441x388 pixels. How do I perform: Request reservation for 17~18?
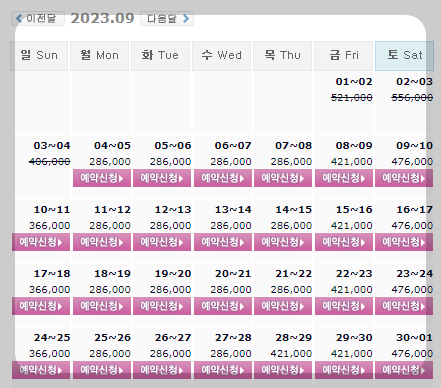coord(41,306)
